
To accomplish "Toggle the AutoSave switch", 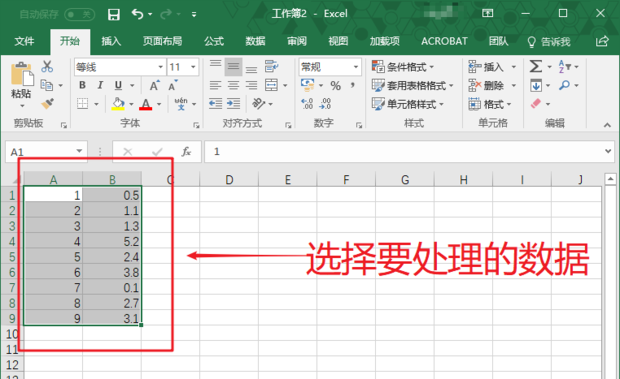I will [x=79, y=15].
